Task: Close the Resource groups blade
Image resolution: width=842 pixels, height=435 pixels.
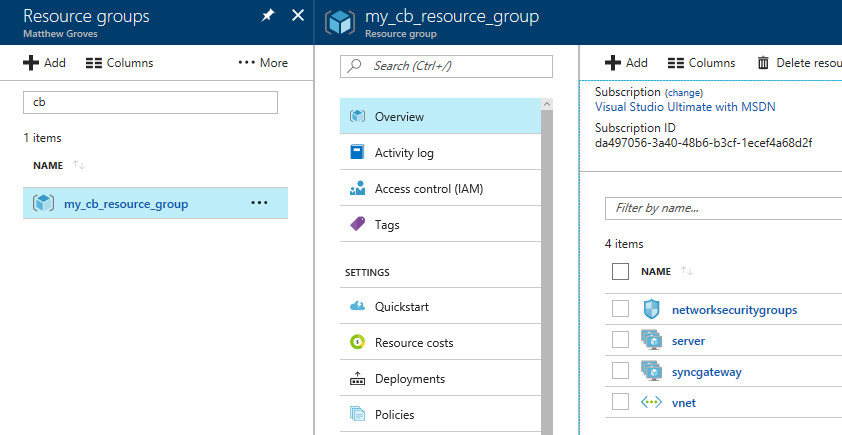Action: click(297, 16)
